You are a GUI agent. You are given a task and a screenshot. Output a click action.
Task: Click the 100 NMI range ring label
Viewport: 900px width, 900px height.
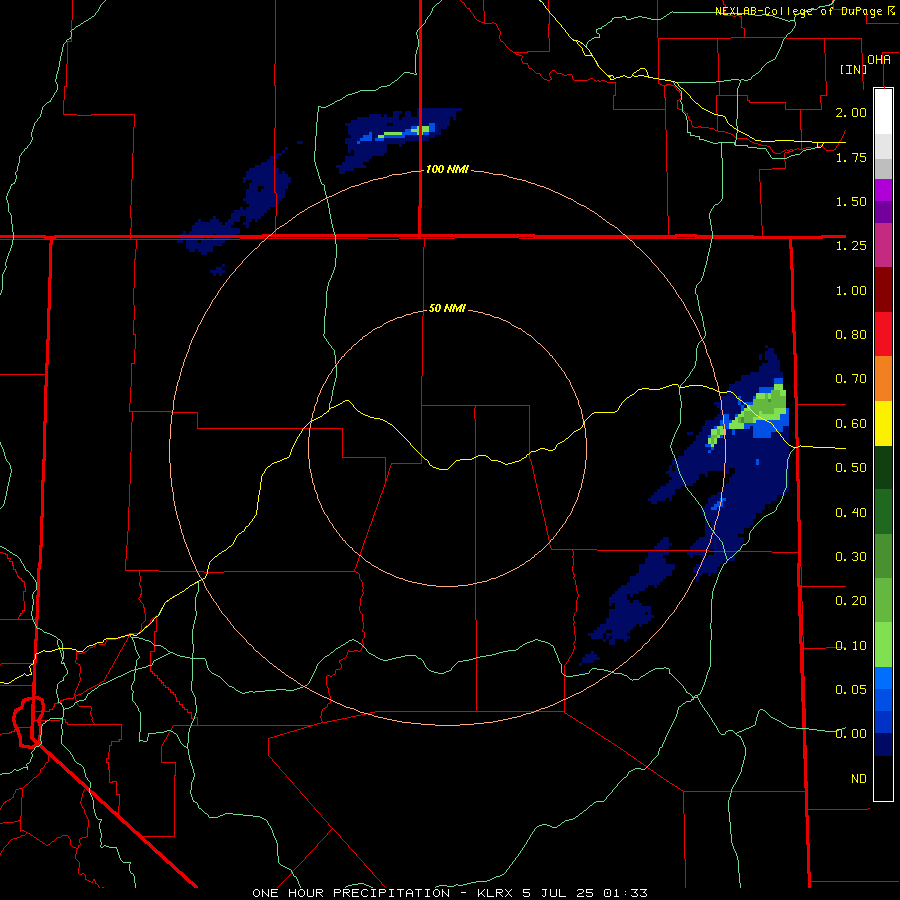pyautogui.click(x=447, y=169)
